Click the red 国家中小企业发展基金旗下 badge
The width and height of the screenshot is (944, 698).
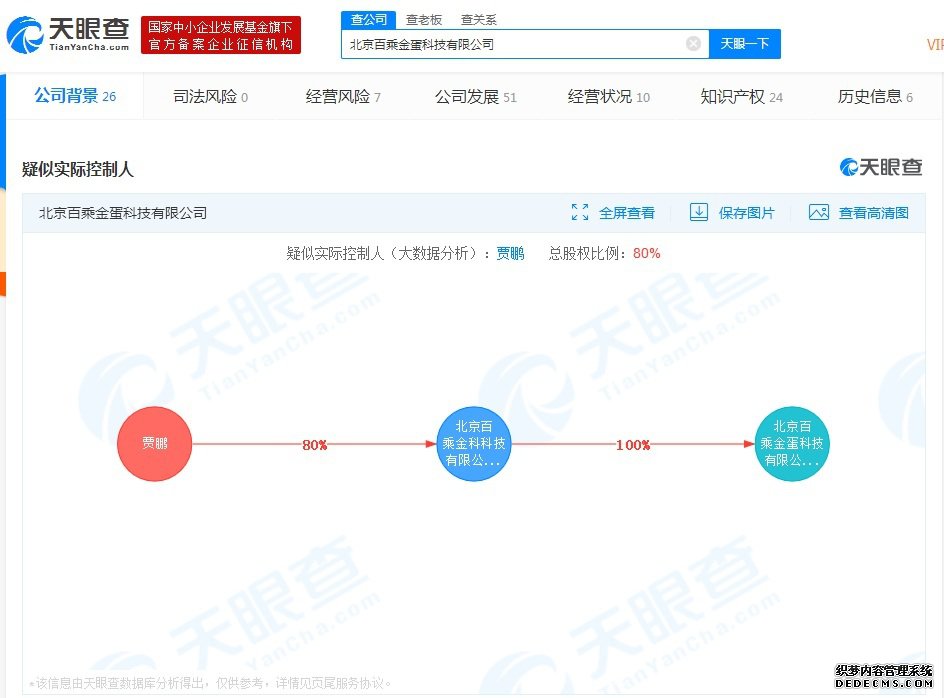[221, 35]
